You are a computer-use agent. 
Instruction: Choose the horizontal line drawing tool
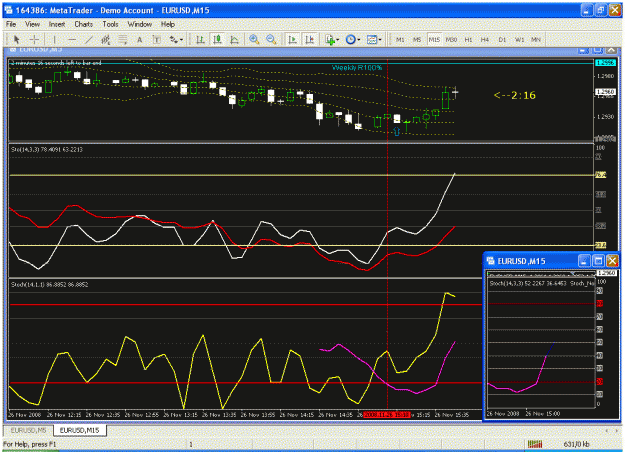tap(72, 39)
